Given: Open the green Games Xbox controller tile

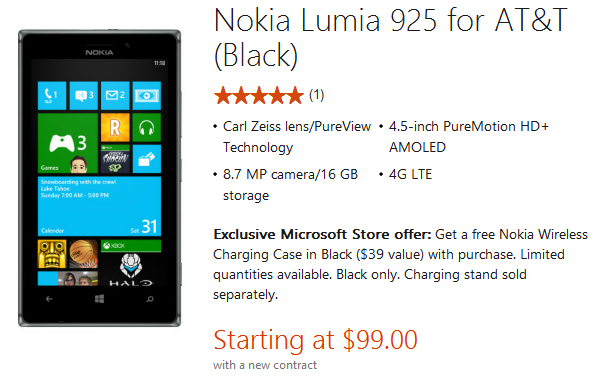Looking at the screenshot, I should point(68,143).
